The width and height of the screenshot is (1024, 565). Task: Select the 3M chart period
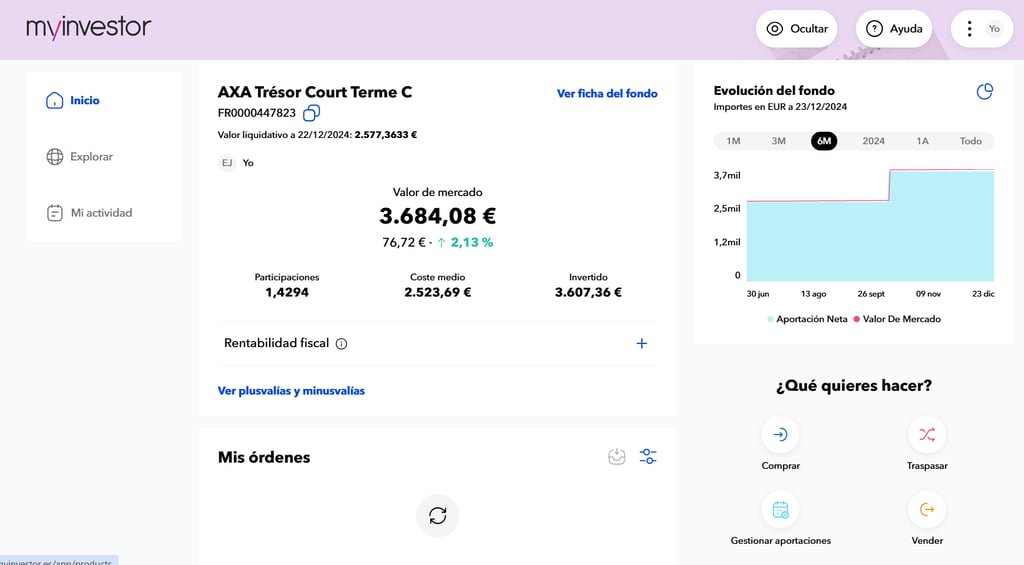click(778, 141)
